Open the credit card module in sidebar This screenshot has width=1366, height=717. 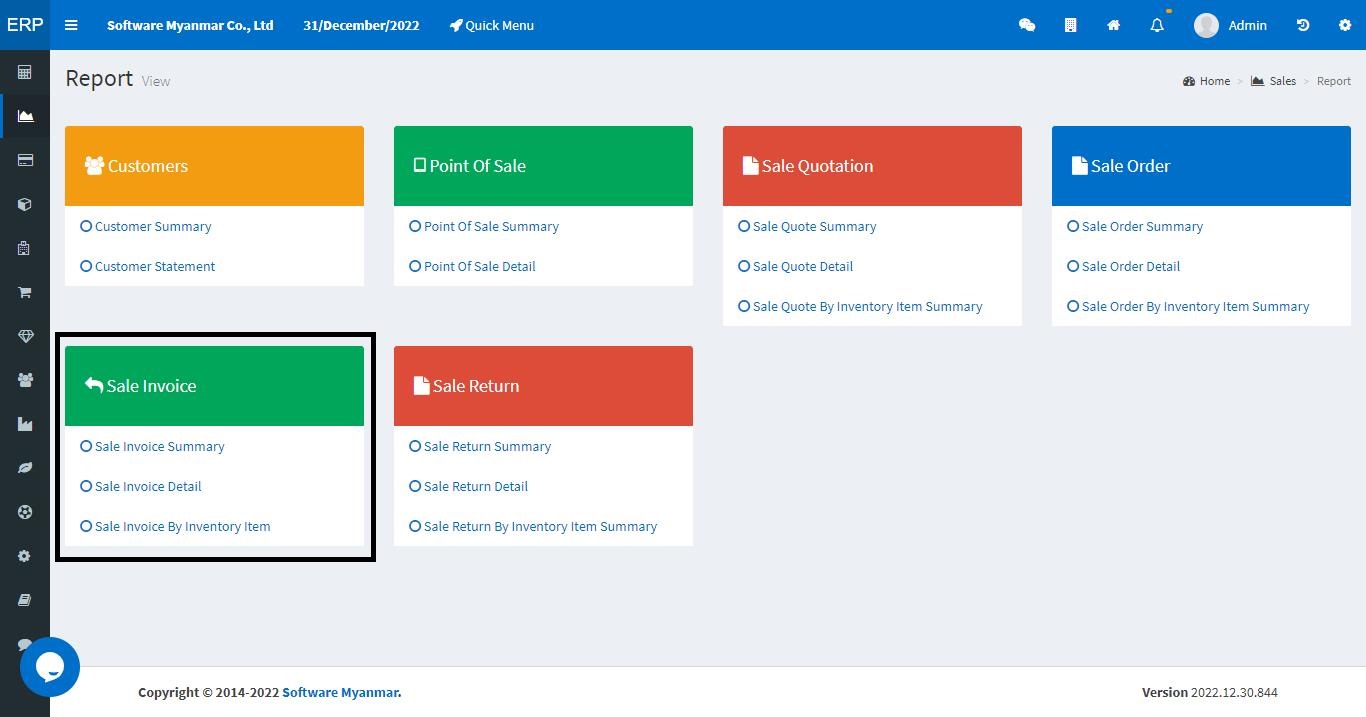(25, 160)
